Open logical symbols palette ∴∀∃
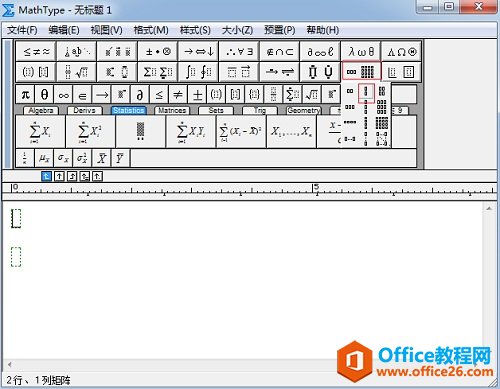This screenshot has height=389, width=500. [x=239, y=52]
